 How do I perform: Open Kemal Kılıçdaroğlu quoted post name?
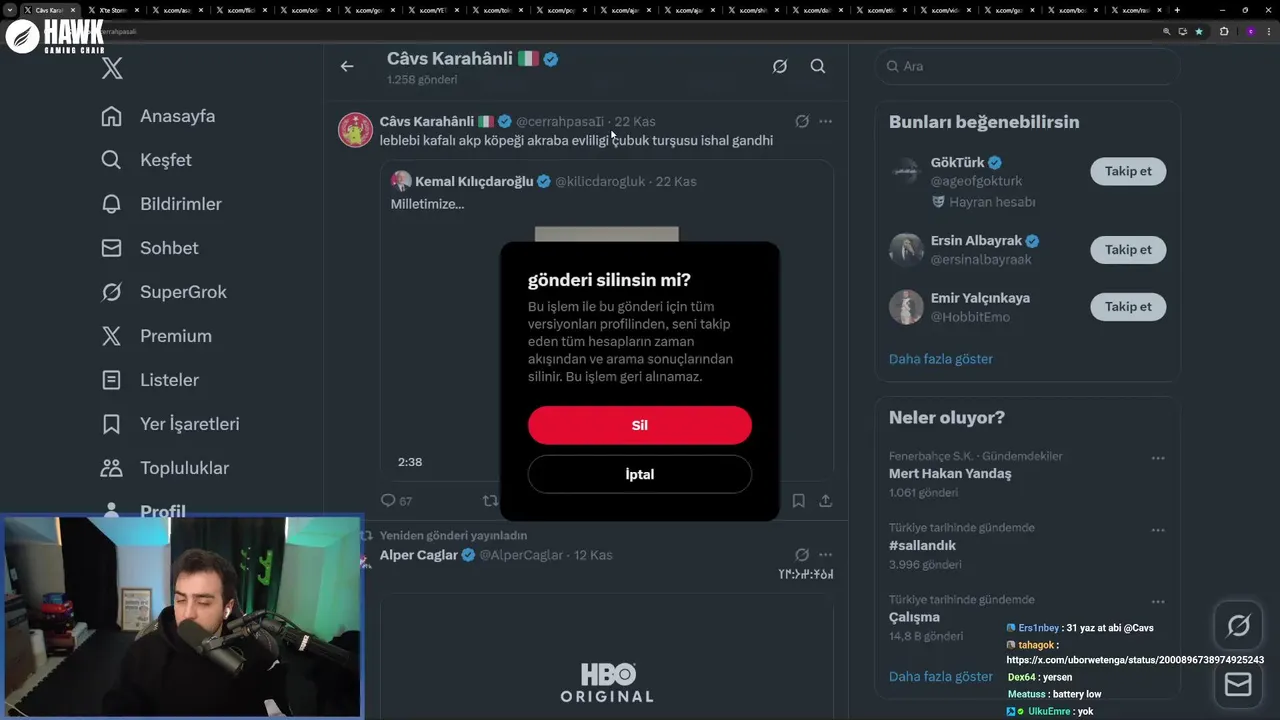(x=474, y=181)
